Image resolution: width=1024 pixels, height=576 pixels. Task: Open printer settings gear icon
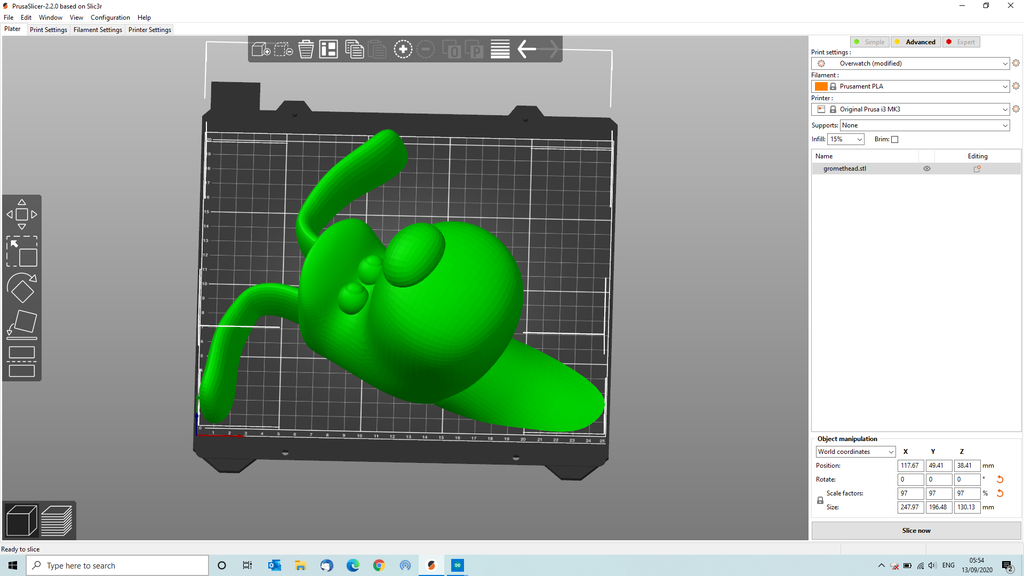click(1016, 109)
